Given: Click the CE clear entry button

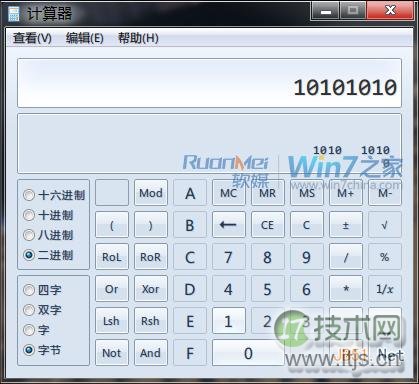Looking at the screenshot, I should click(268, 225).
